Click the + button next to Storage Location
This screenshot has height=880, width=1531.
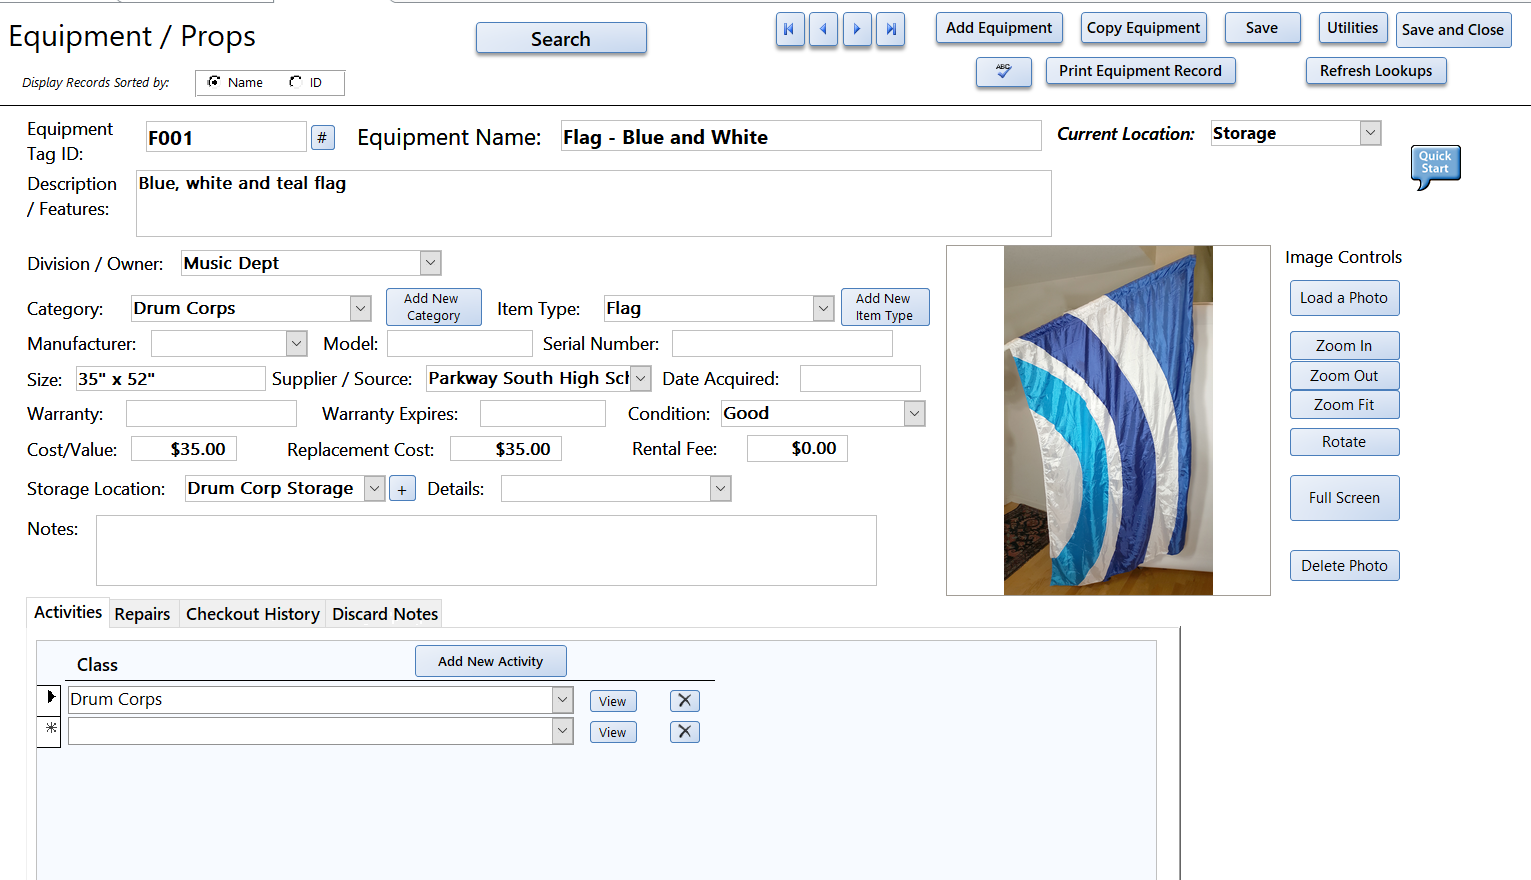[x=402, y=488]
